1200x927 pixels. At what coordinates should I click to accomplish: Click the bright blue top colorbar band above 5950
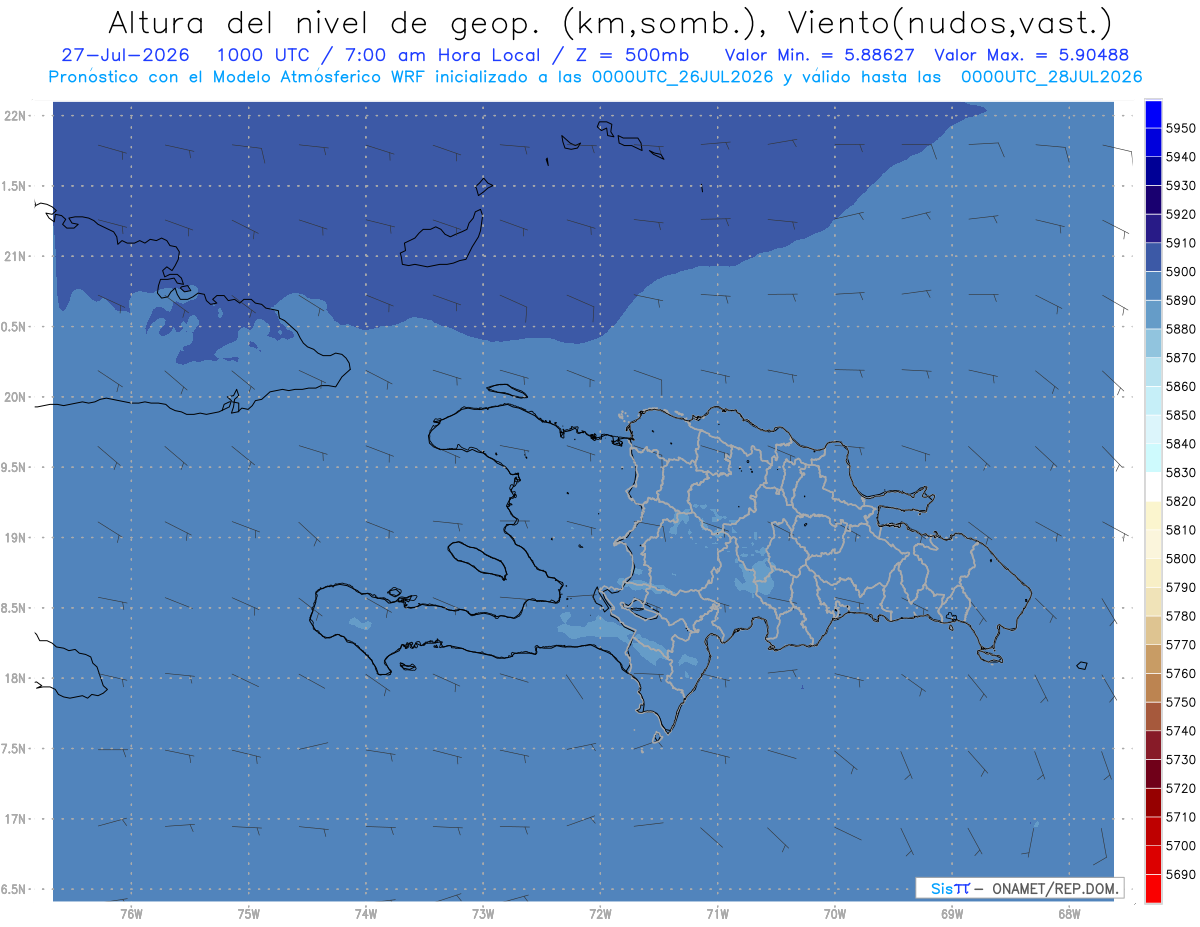pos(1153,113)
